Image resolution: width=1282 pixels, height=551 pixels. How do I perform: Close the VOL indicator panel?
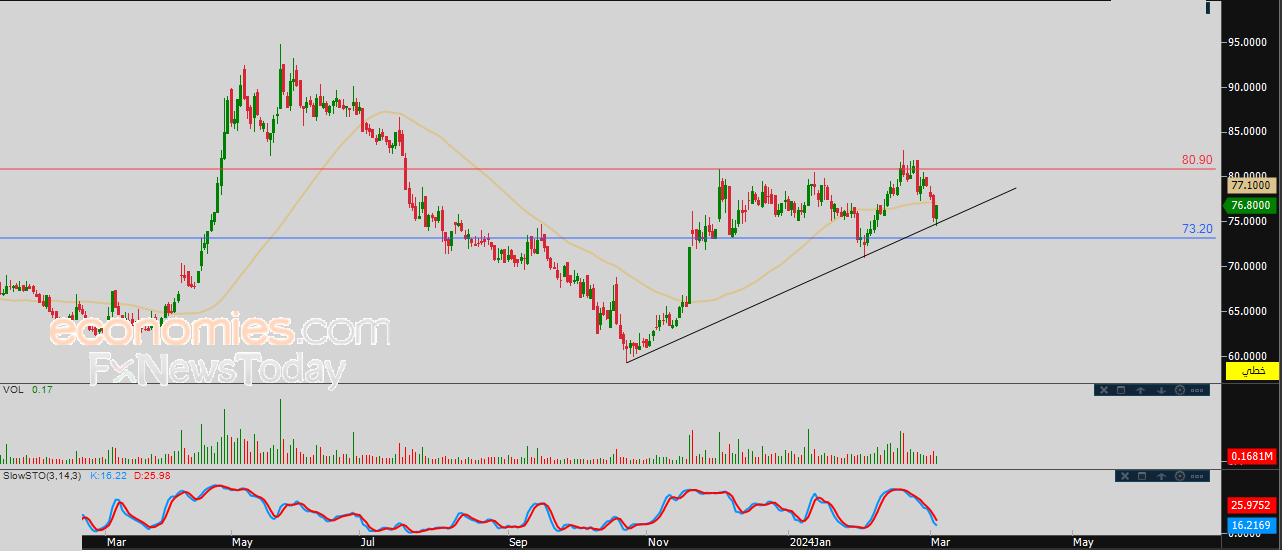click(x=1103, y=390)
